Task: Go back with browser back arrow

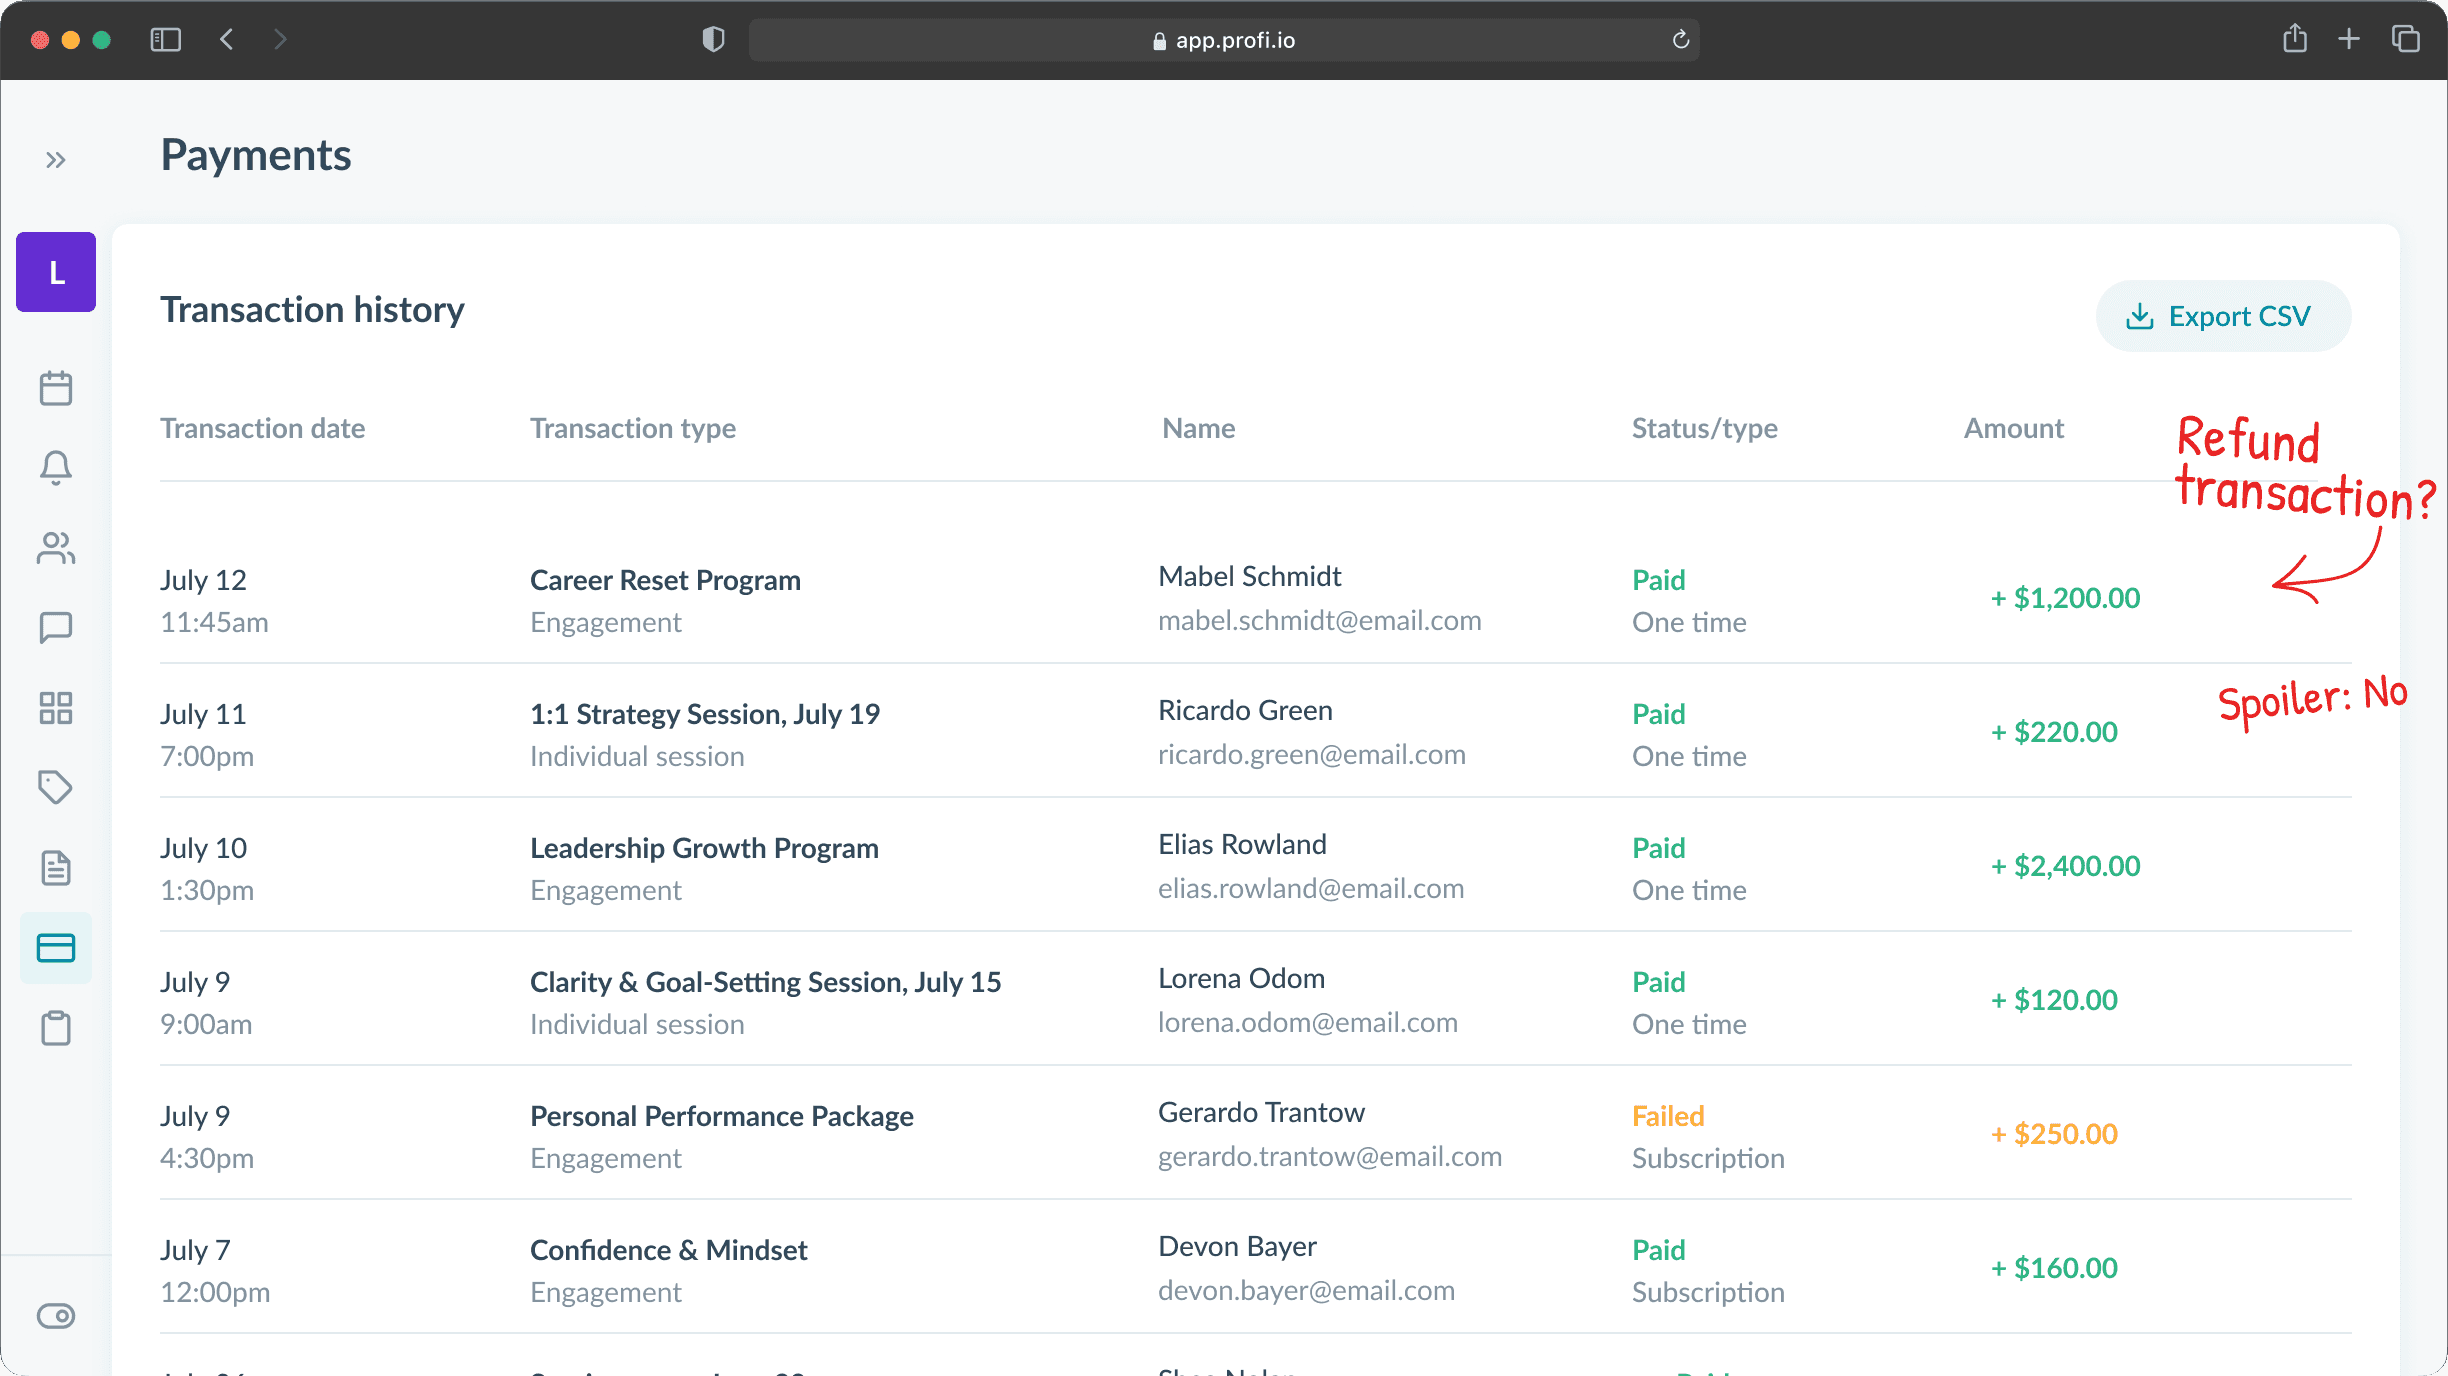Action: (227, 40)
